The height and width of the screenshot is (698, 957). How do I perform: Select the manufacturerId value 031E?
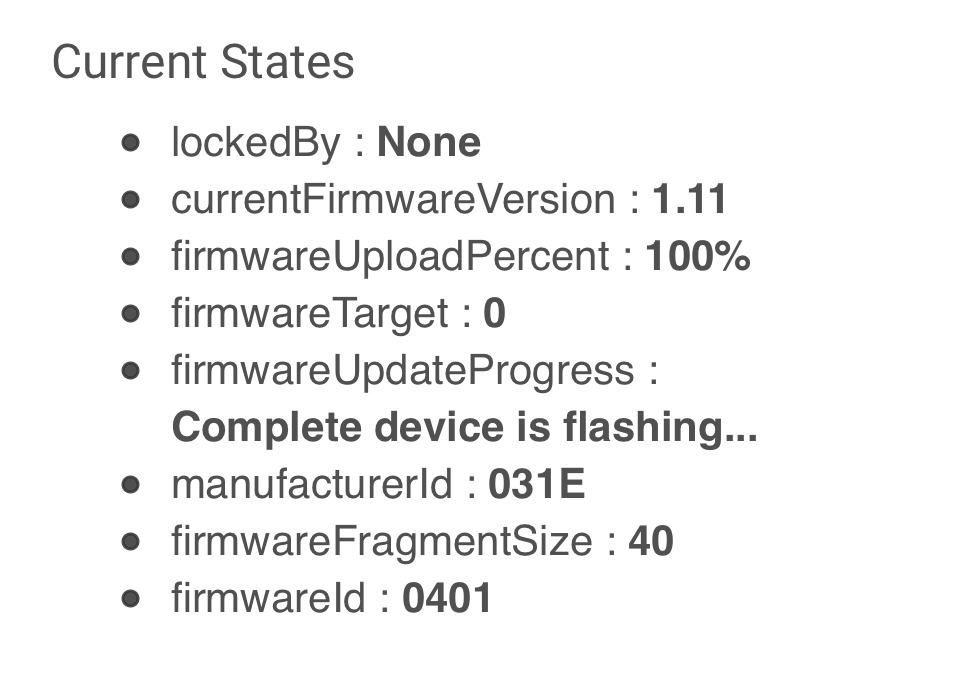[x=537, y=485]
